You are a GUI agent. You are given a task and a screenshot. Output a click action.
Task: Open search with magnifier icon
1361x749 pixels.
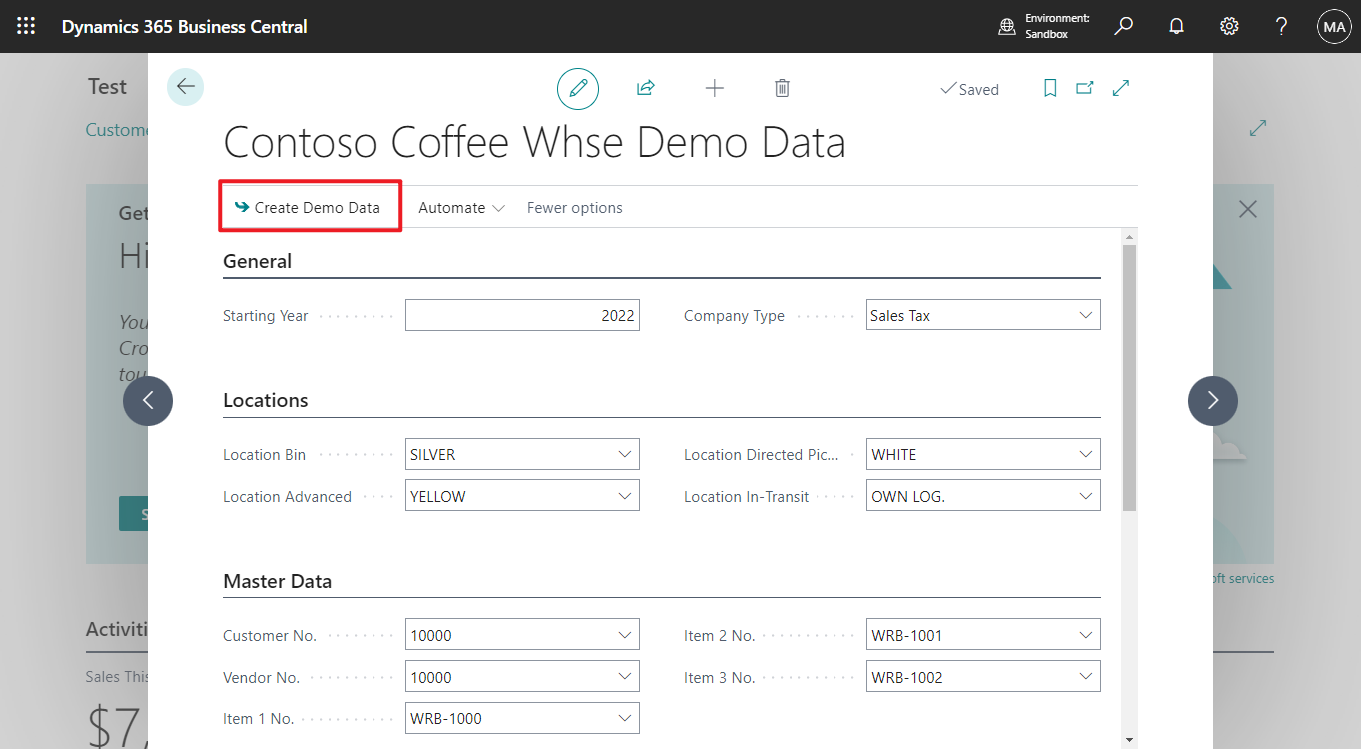pyautogui.click(x=1122, y=26)
